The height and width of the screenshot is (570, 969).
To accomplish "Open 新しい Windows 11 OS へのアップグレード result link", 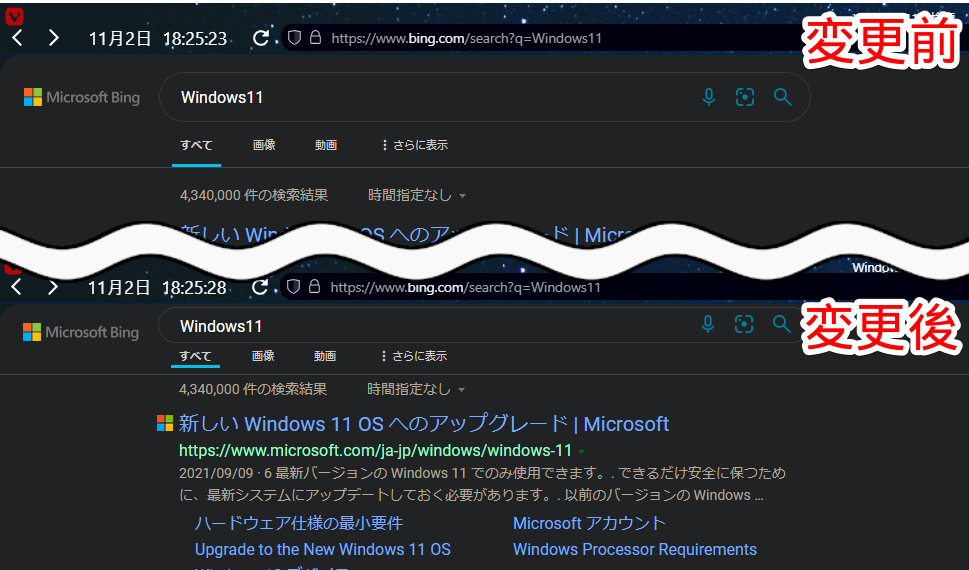I will coord(424,424).
